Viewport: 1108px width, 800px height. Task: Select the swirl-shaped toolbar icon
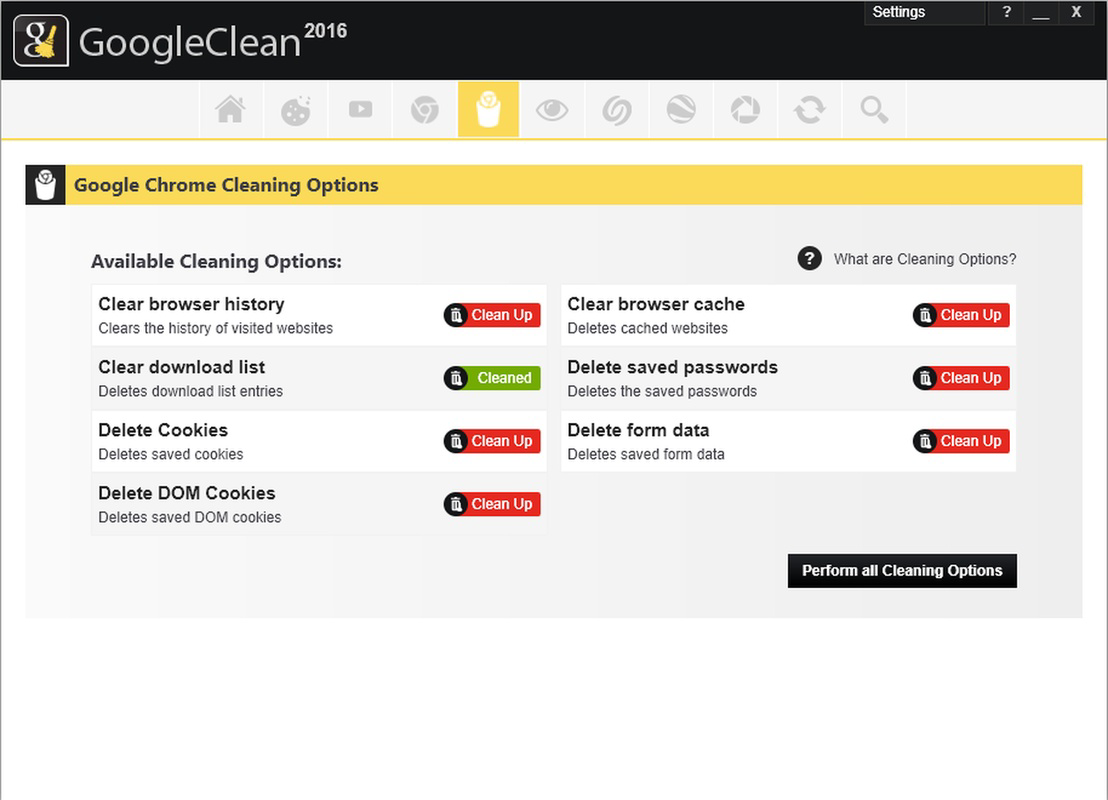(x=617, y=110)
